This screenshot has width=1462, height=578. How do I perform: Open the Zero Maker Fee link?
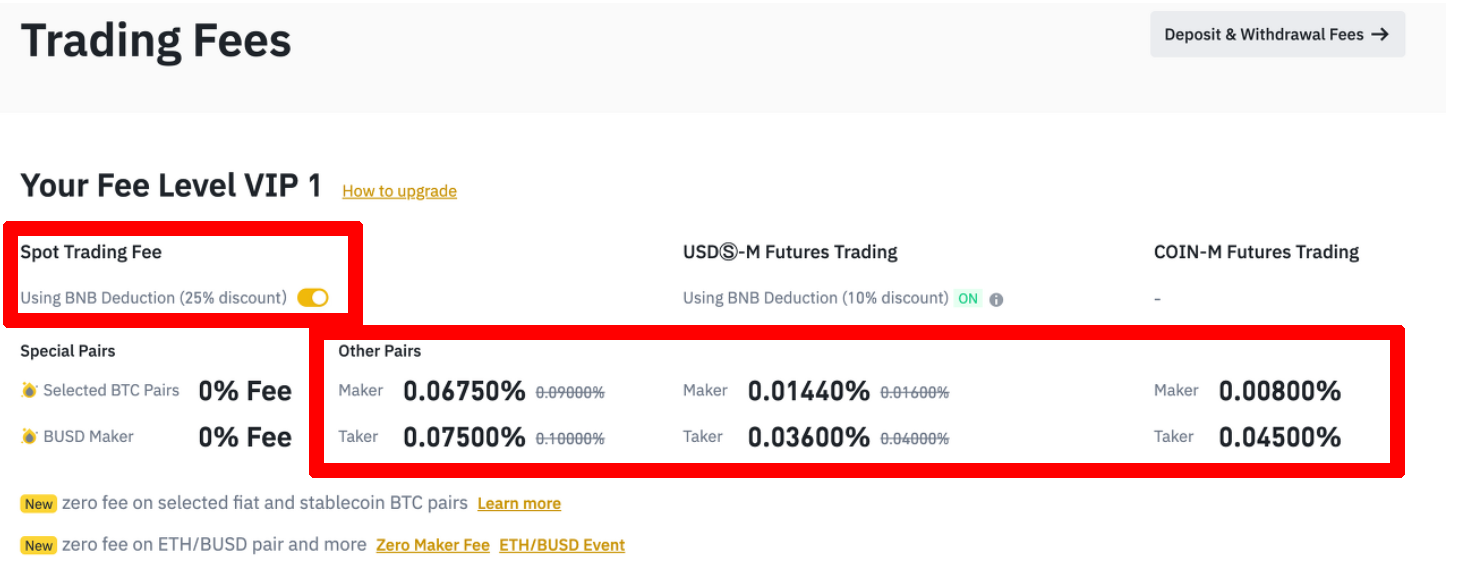(x=433, y=545)
